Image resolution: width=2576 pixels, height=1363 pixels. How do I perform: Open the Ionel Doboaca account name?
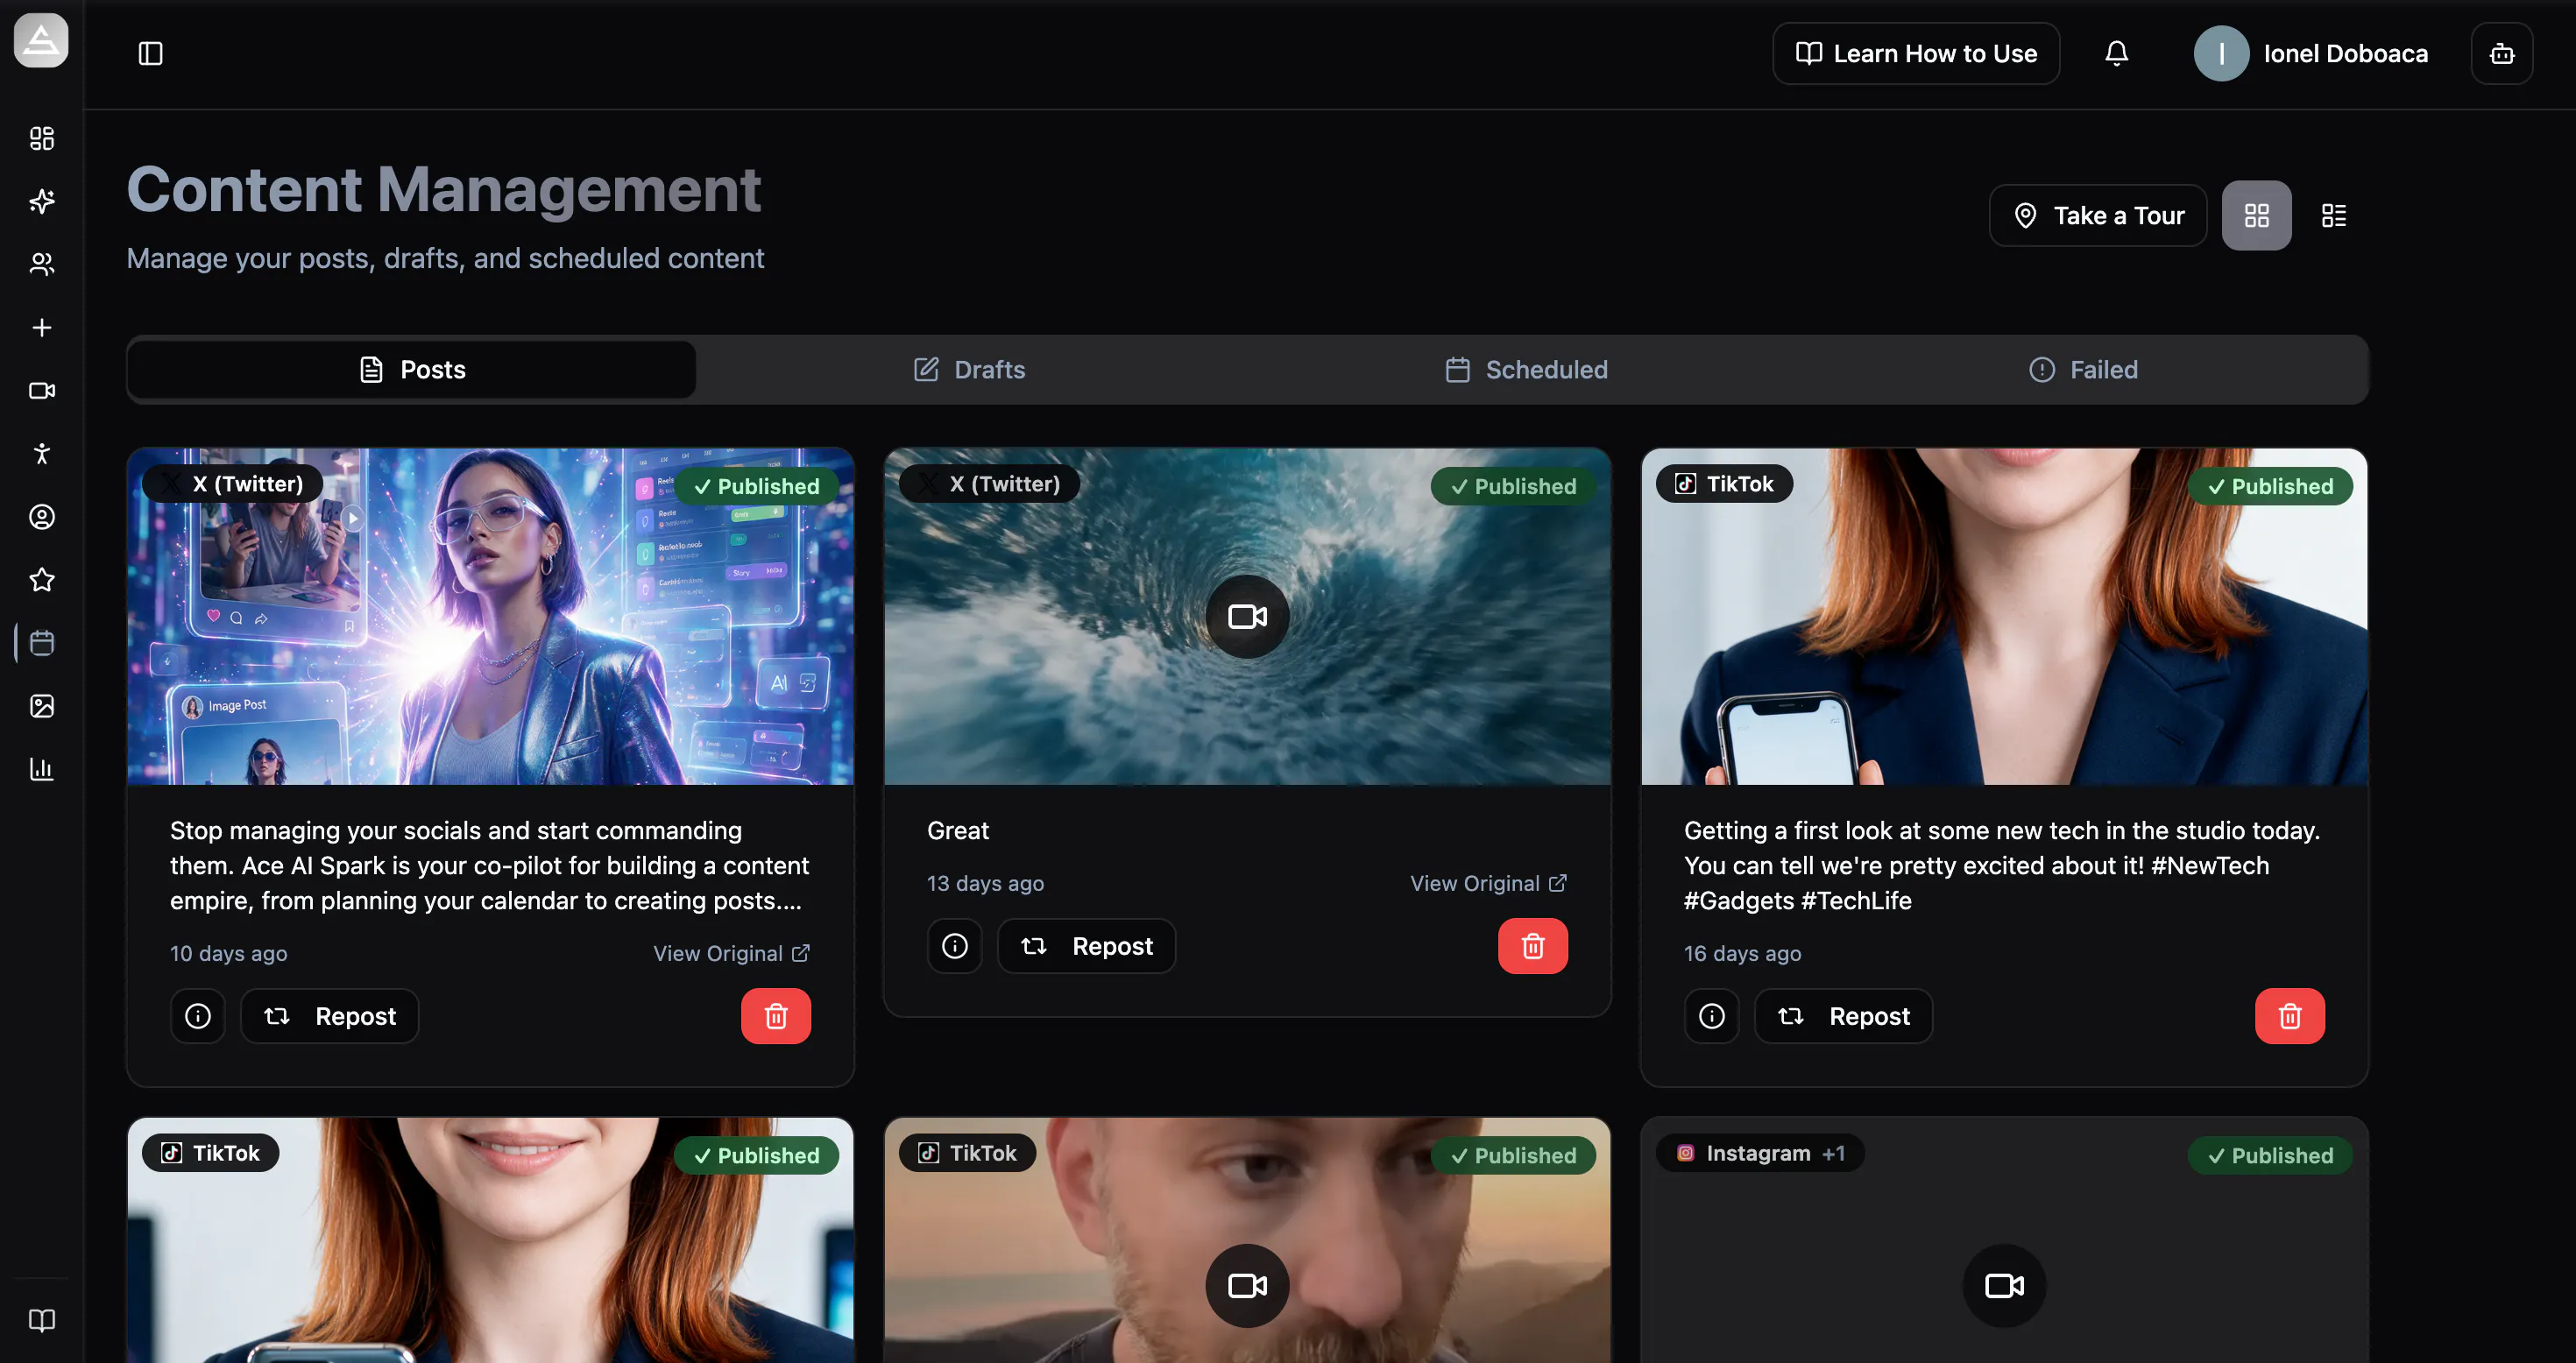click(x=2345, y=53)
